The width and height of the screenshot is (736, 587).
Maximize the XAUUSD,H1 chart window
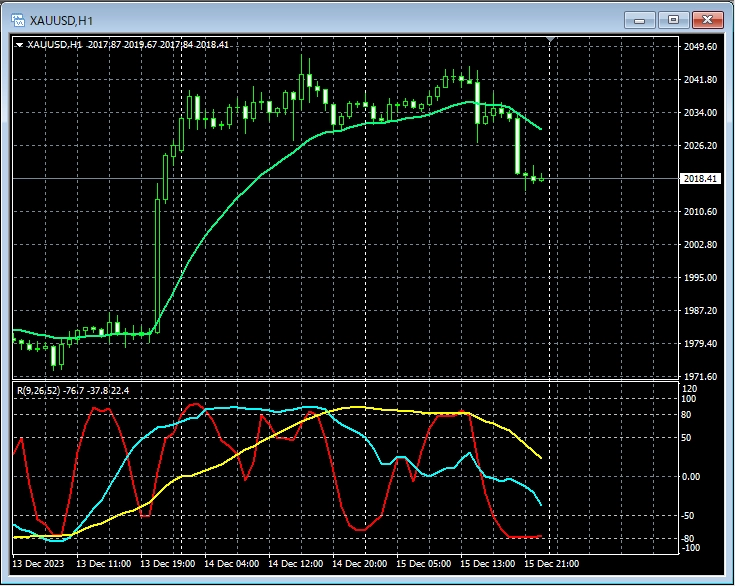(x=673, y=19)
